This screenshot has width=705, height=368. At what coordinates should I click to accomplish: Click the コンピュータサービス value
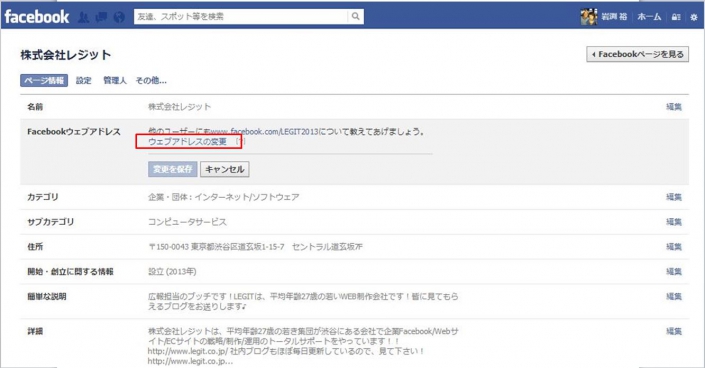click(187, 222)
